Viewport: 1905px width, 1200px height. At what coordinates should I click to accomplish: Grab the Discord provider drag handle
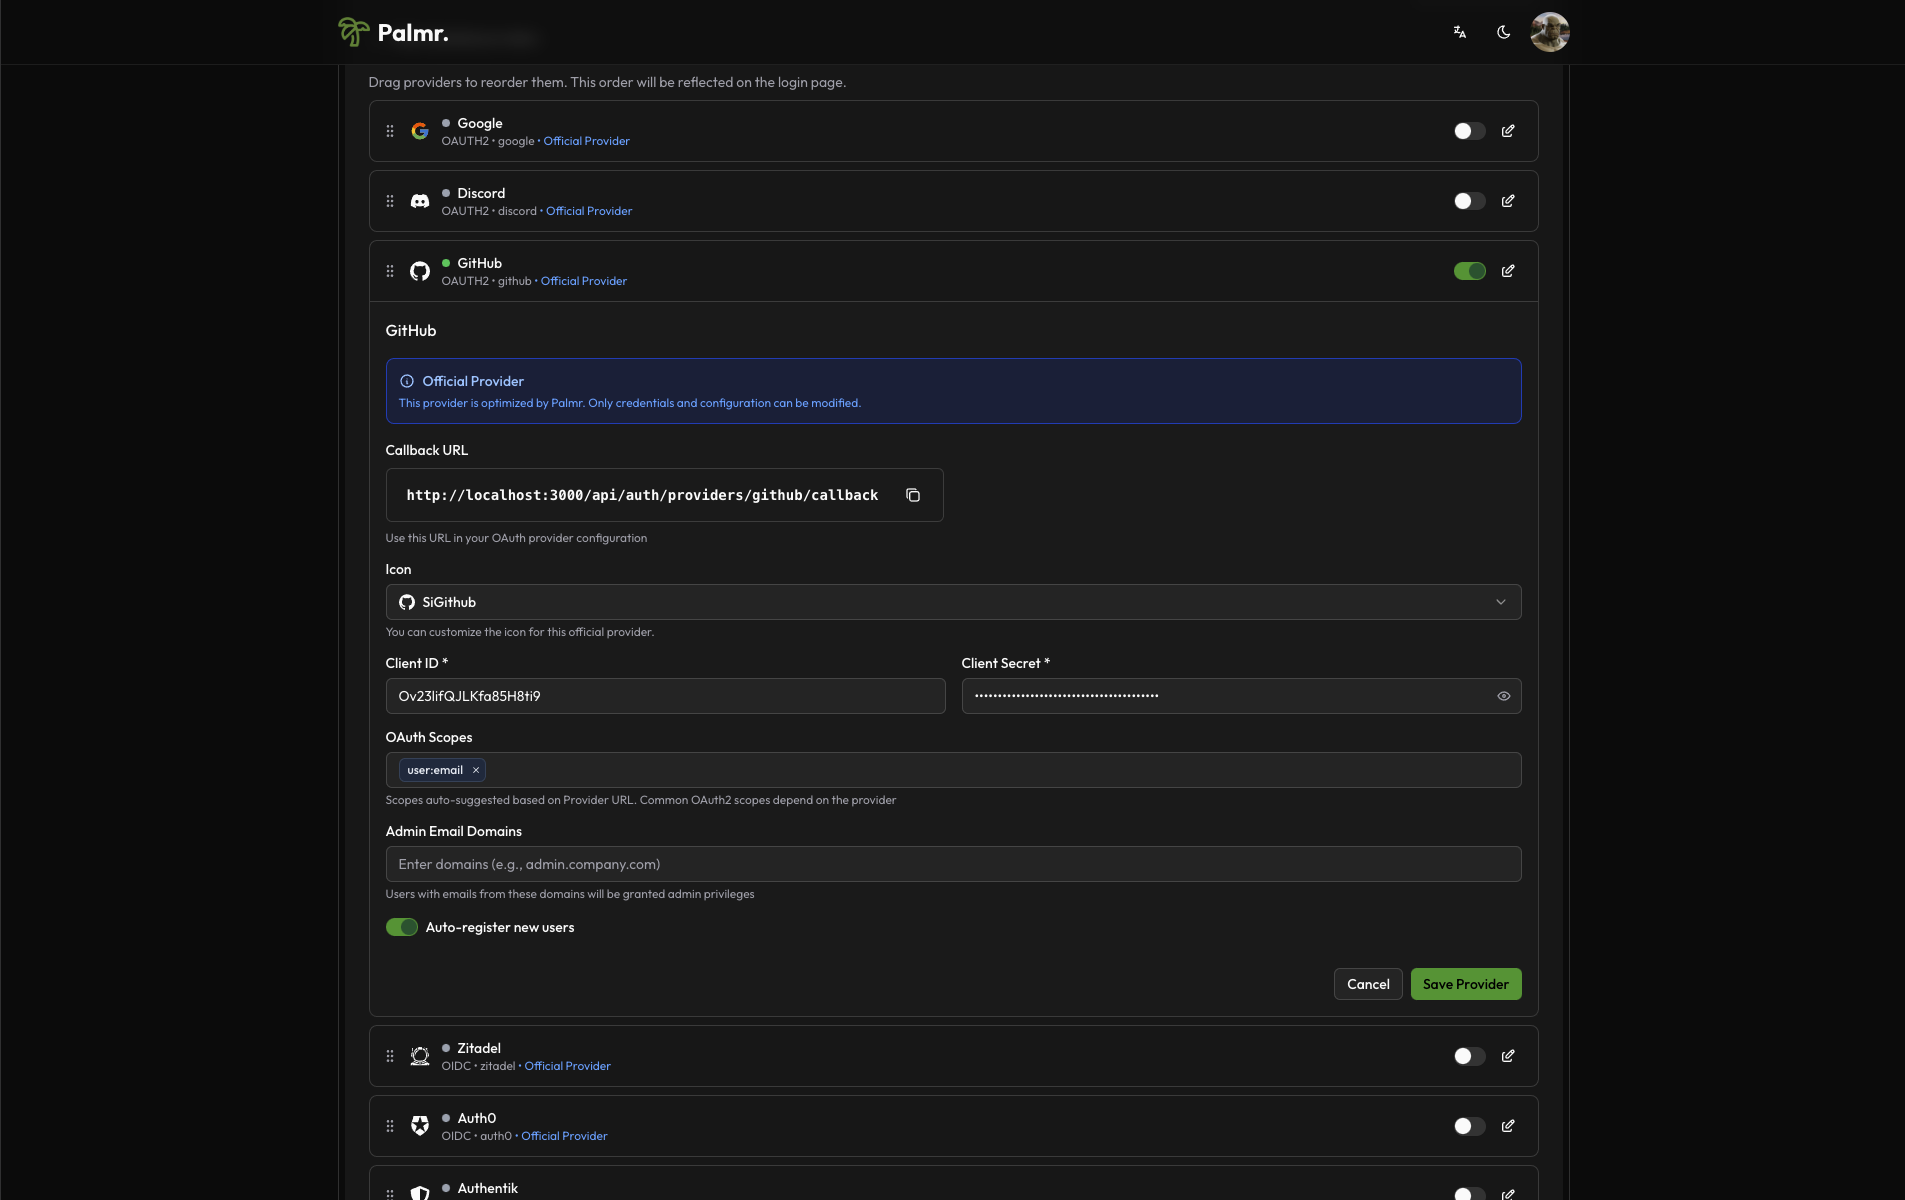(x=390, y=201)
